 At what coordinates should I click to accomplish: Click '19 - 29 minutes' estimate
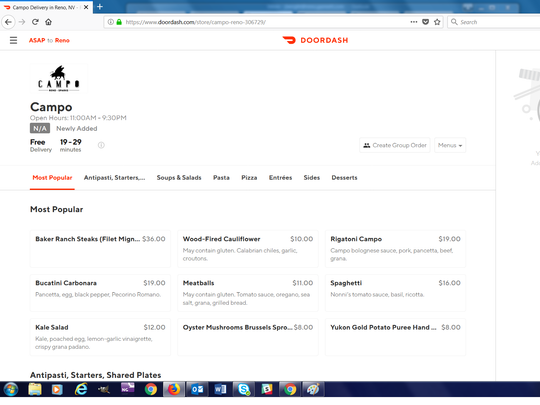coord(71,145)
